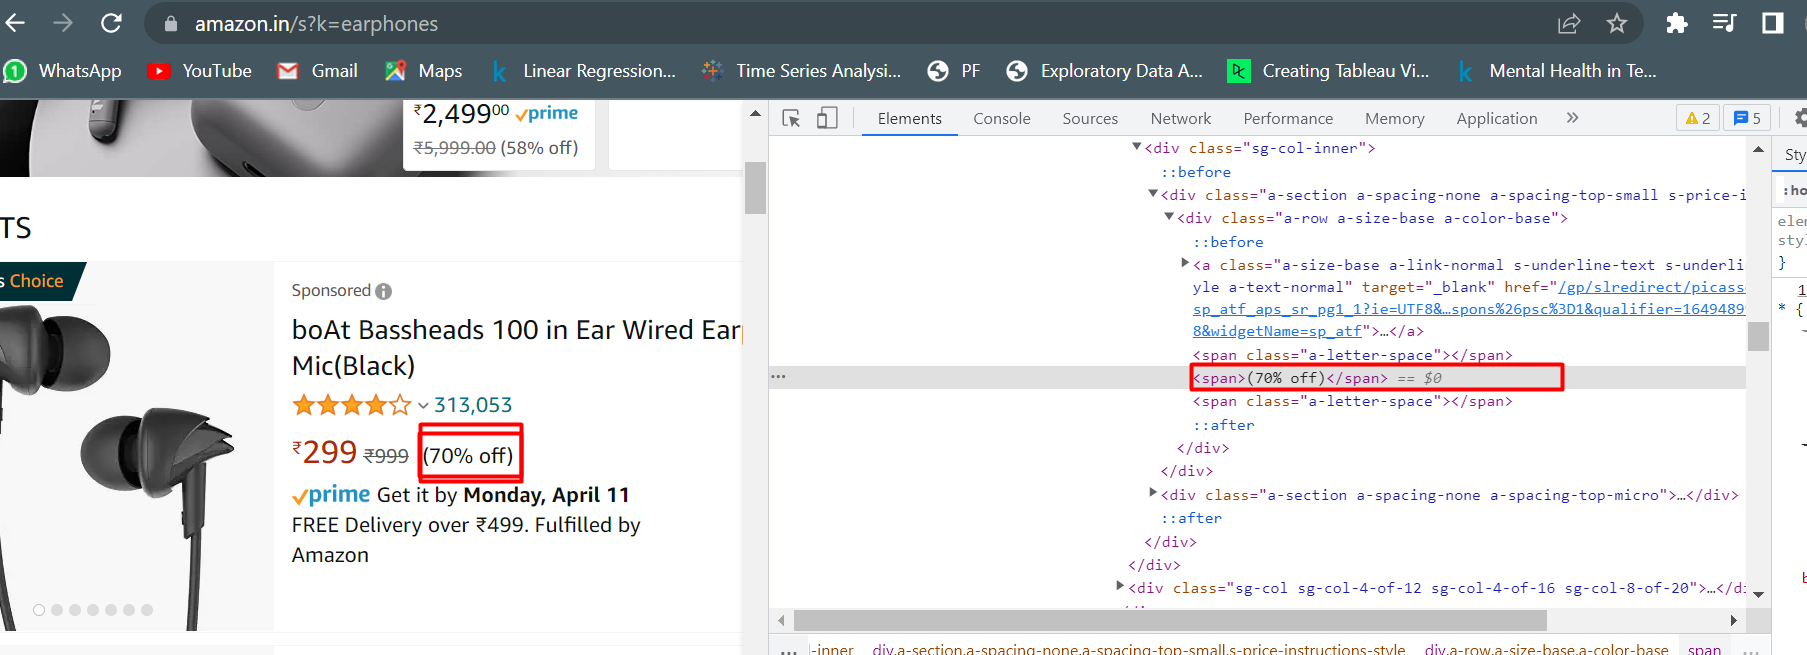
Task: Open the Maps bookmark
Action: coord(424,71)
